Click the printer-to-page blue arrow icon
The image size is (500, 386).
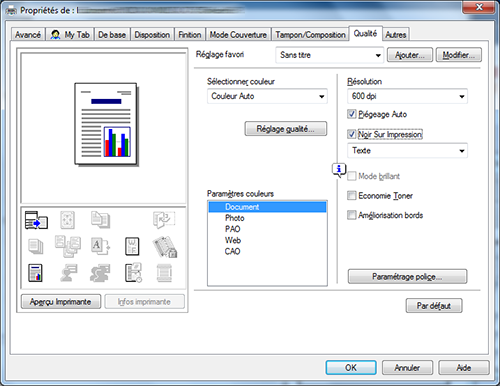click(x=36, y=220)
